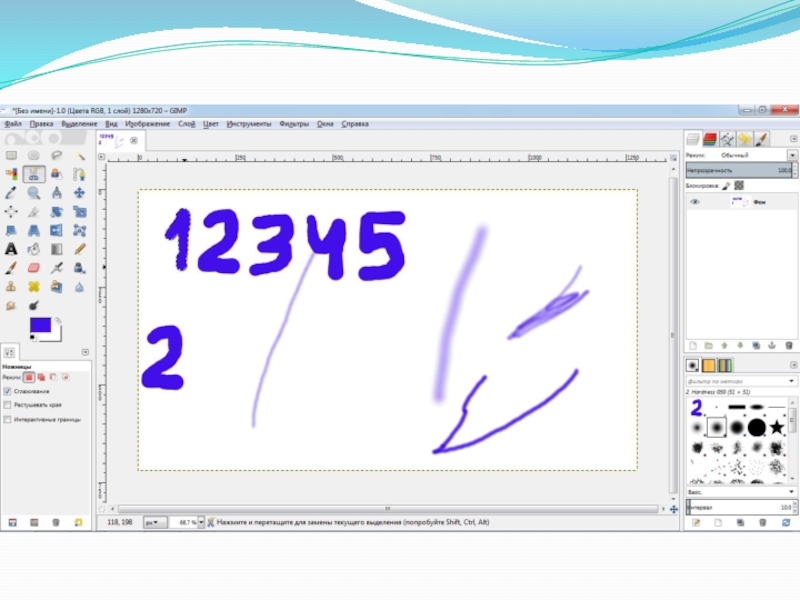800x600 pixels.
Task: Select the Crop tool
Action: point(34,212)
